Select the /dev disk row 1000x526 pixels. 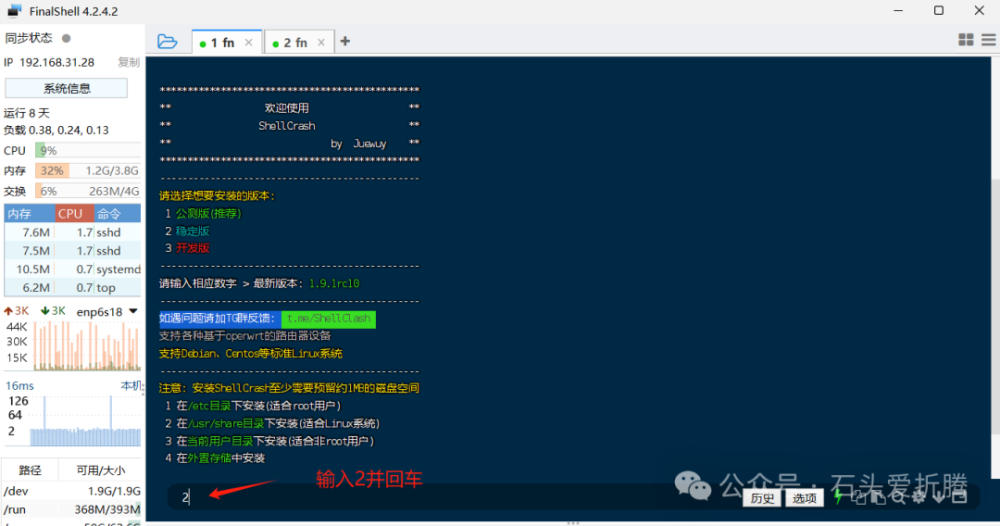tap(71, 491)
